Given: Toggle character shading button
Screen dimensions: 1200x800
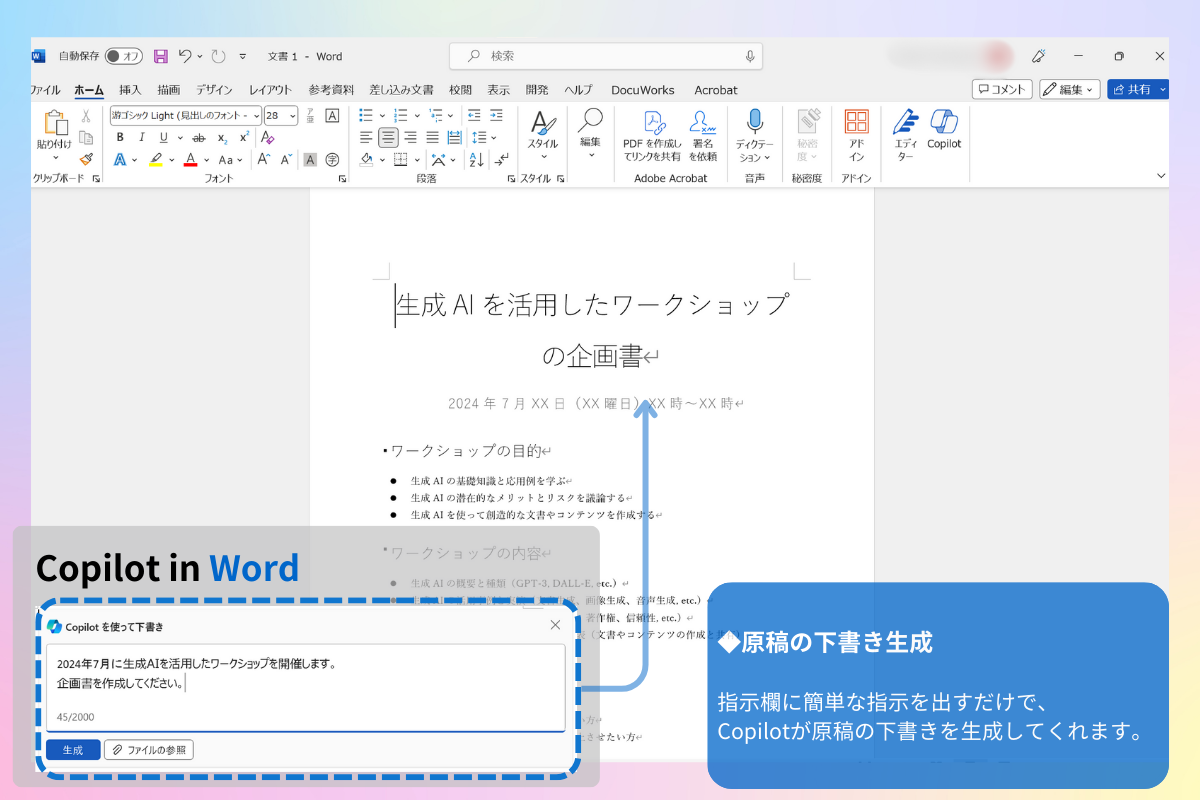Looking at the screenshot, I should (x=310, y=159).
